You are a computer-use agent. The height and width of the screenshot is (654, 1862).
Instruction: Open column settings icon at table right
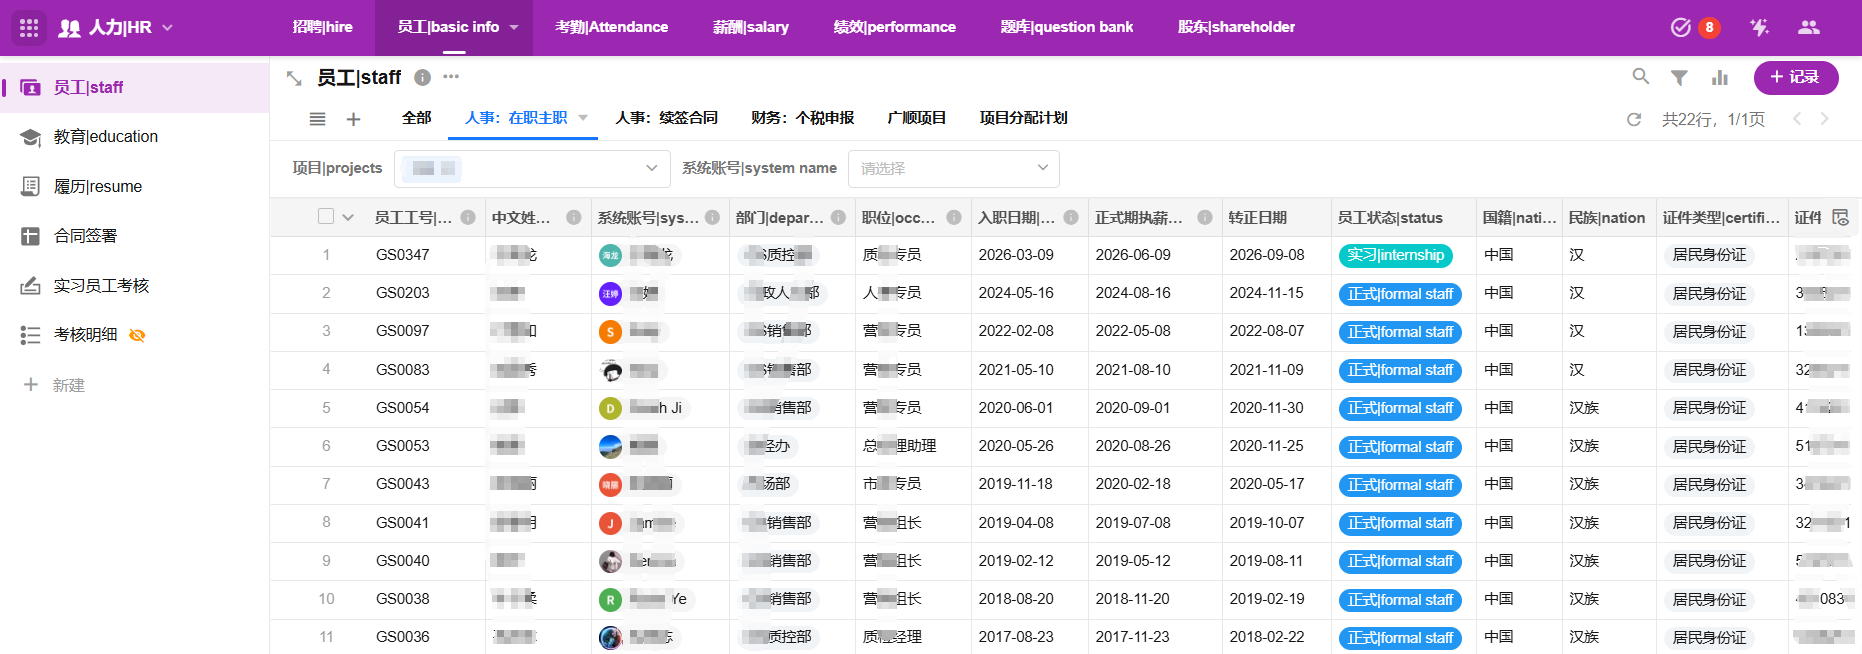pyautogui.click(x=1840, y=217)
